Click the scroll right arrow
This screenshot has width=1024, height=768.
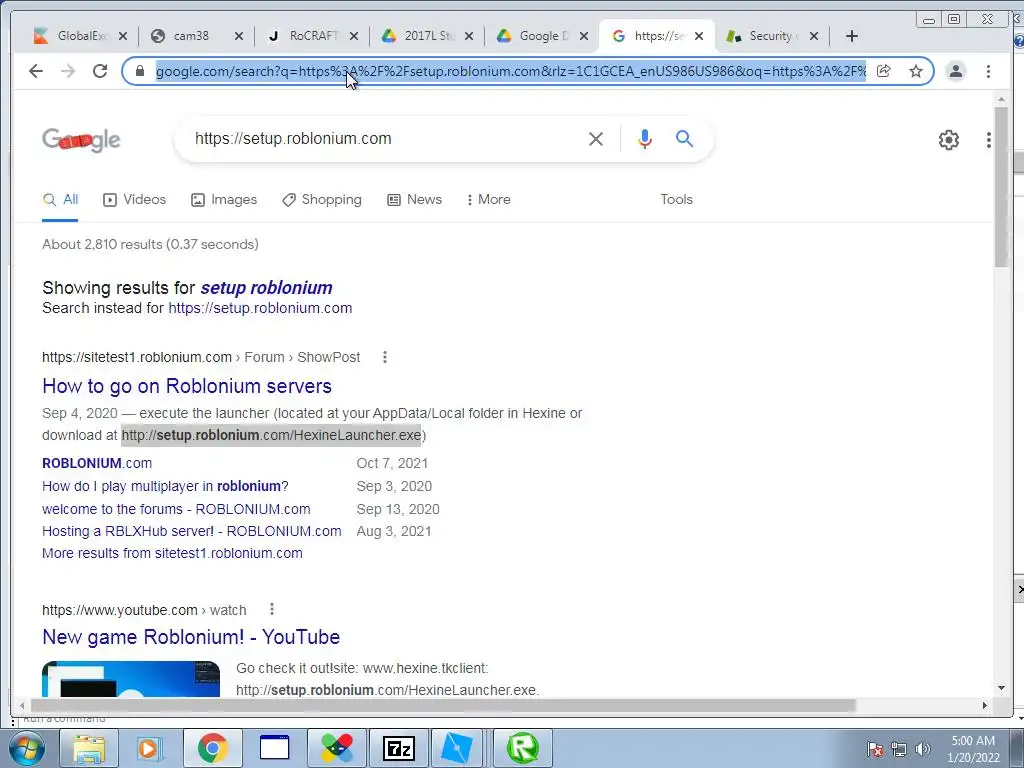[985, 705]
